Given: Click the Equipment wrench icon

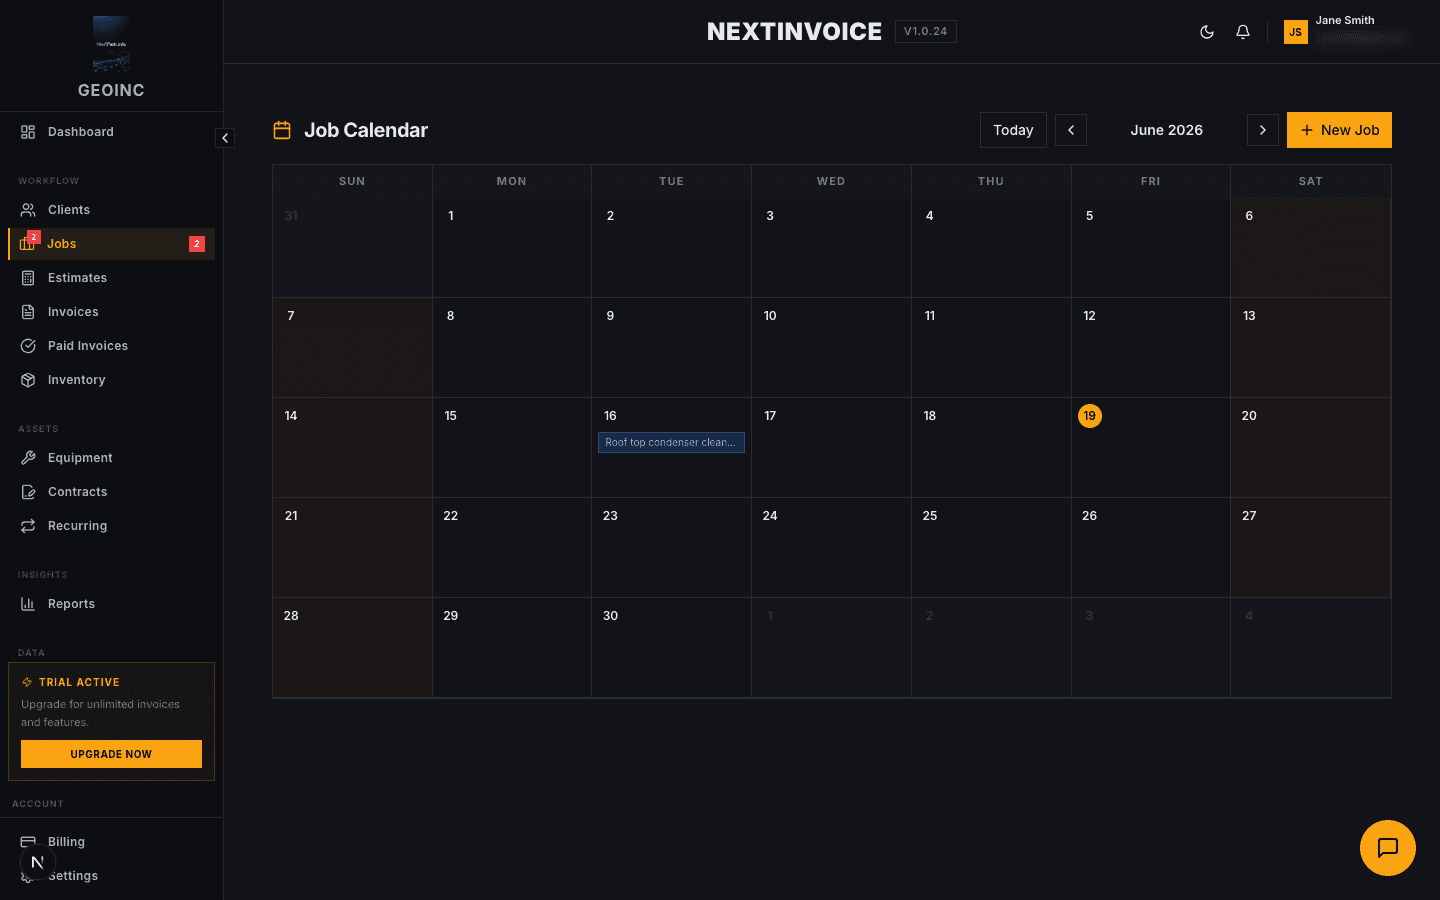Looking at the screenshot, I should (28, 458).
